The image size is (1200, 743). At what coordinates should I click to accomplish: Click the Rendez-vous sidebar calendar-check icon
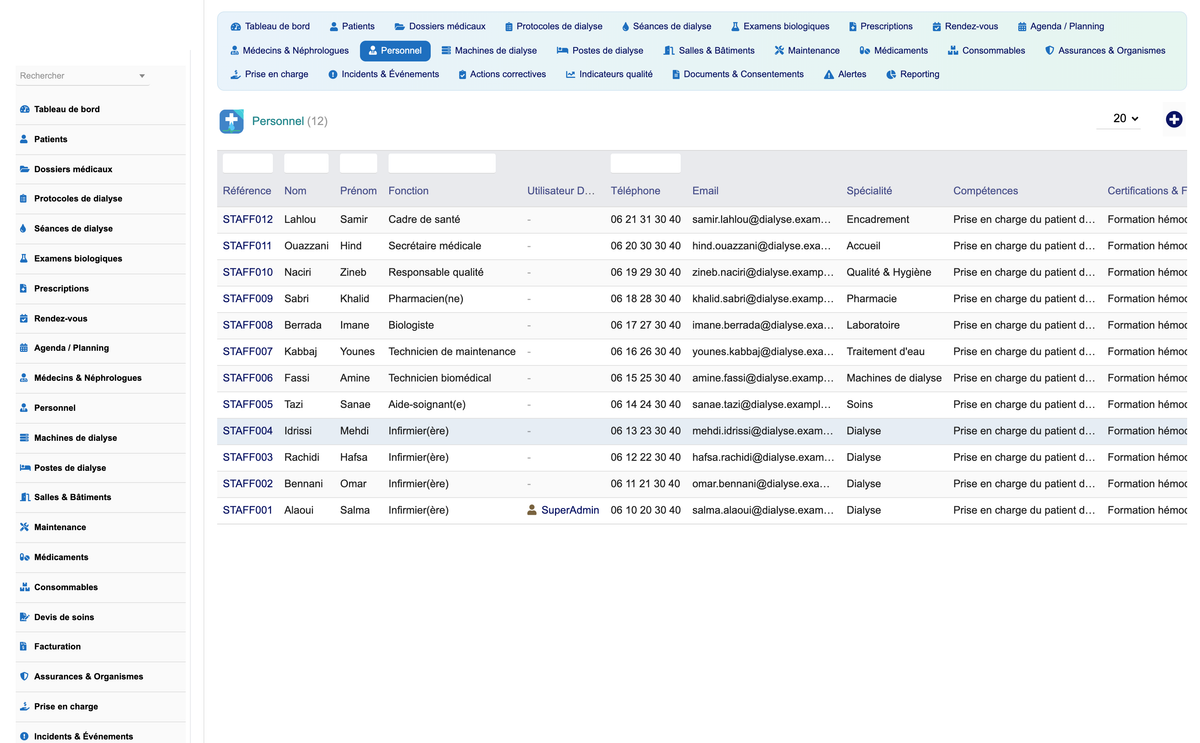pos(24,318)
